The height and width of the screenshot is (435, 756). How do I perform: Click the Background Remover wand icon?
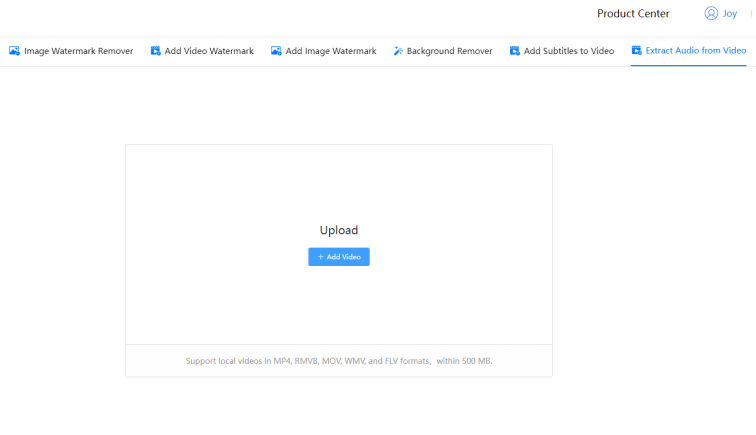(398, 51)
